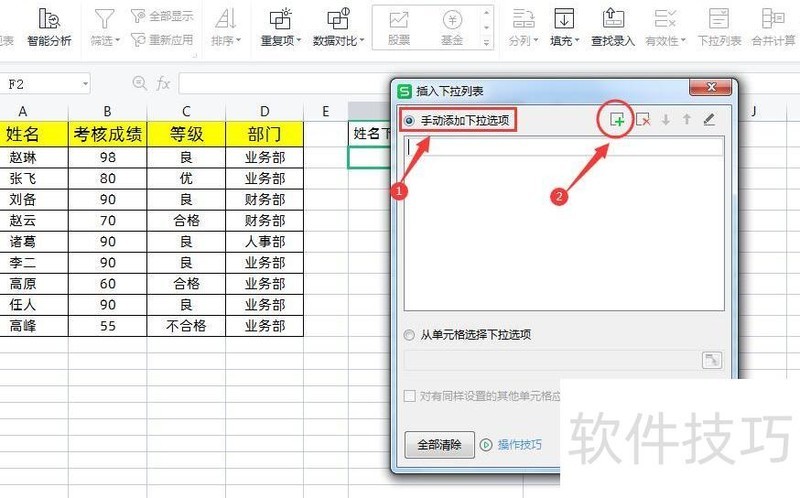Open the 数据对比 data compare tool

click(x=338, y=28)
